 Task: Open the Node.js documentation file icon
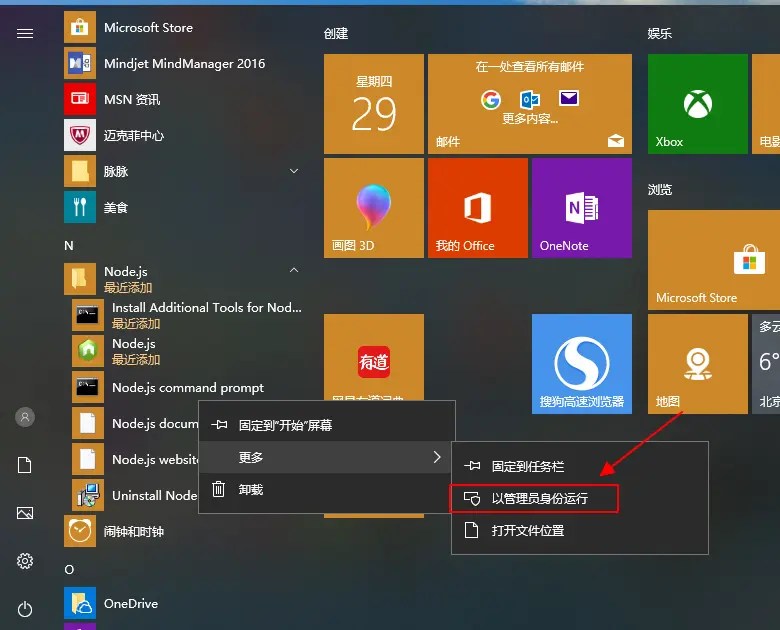tap(88, 423)
